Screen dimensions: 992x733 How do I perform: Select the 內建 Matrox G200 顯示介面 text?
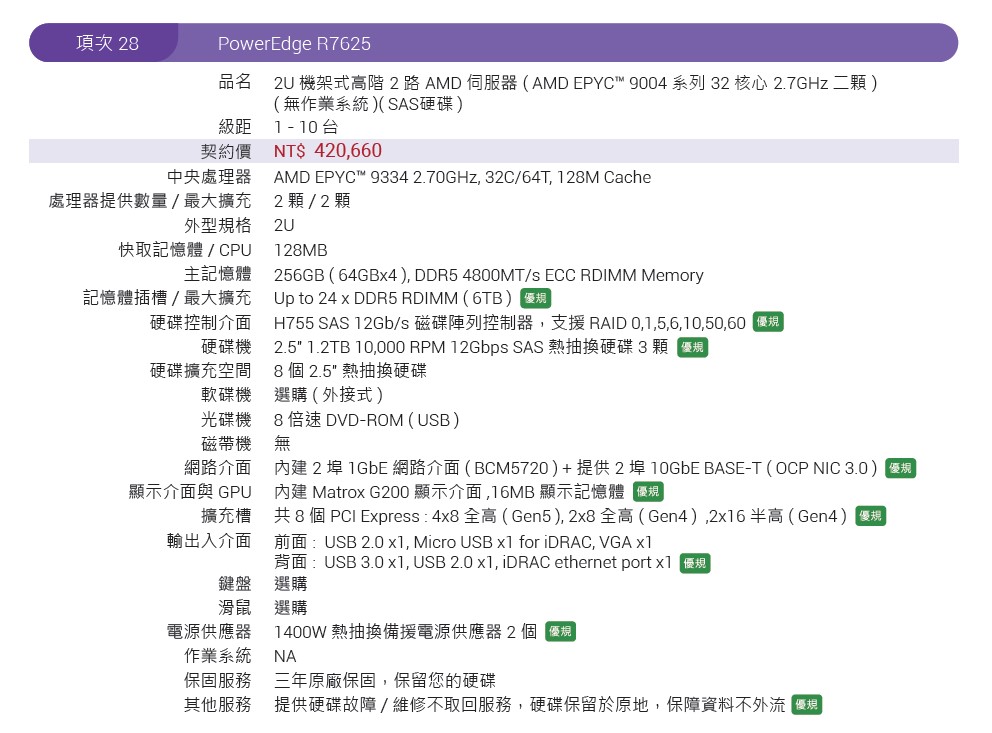pyautogui.click(x=449, y=492)
